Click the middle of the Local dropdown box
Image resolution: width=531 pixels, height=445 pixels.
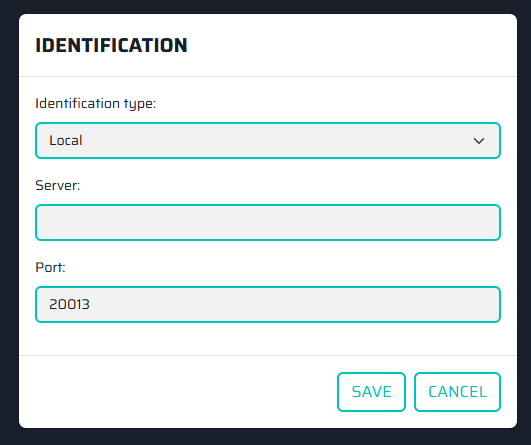point(268,141)
